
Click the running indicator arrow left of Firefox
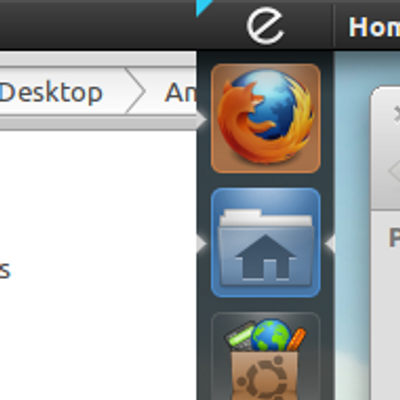tap(202, 119)
